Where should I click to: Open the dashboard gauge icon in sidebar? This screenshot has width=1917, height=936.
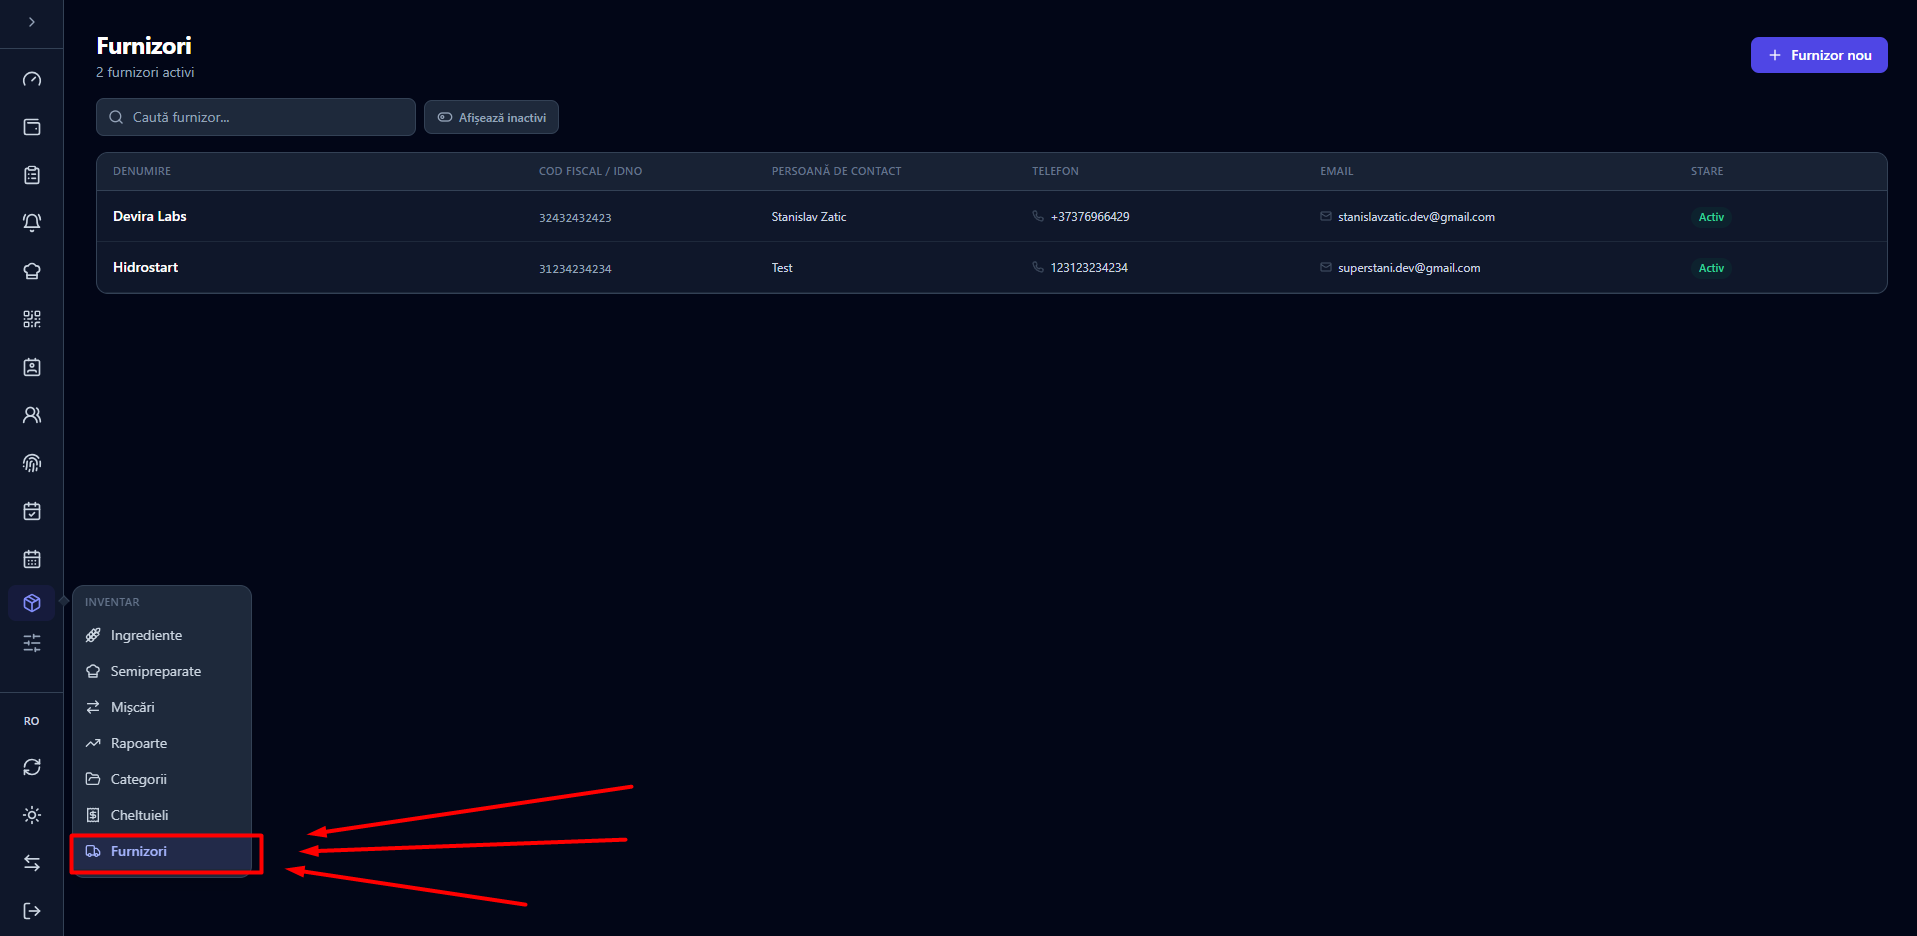(x=32, y=79)
